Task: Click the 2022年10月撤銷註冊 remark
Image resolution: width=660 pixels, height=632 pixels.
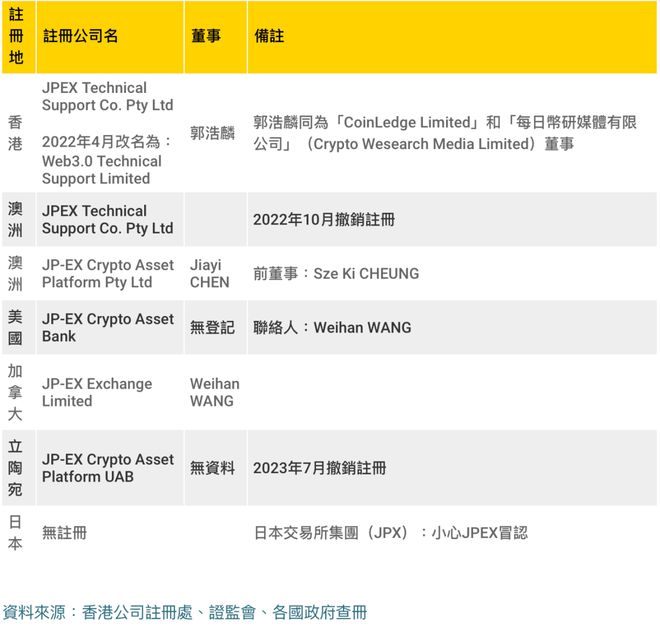Action: pos(324,219)
